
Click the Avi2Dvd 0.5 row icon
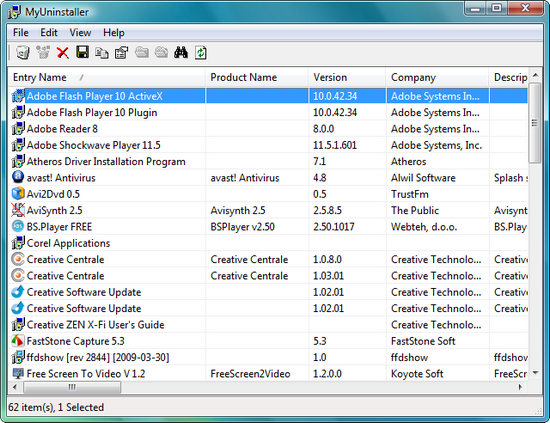(18, 194)
